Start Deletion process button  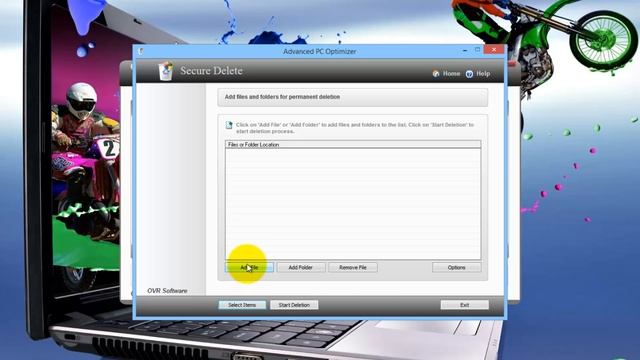294,305
